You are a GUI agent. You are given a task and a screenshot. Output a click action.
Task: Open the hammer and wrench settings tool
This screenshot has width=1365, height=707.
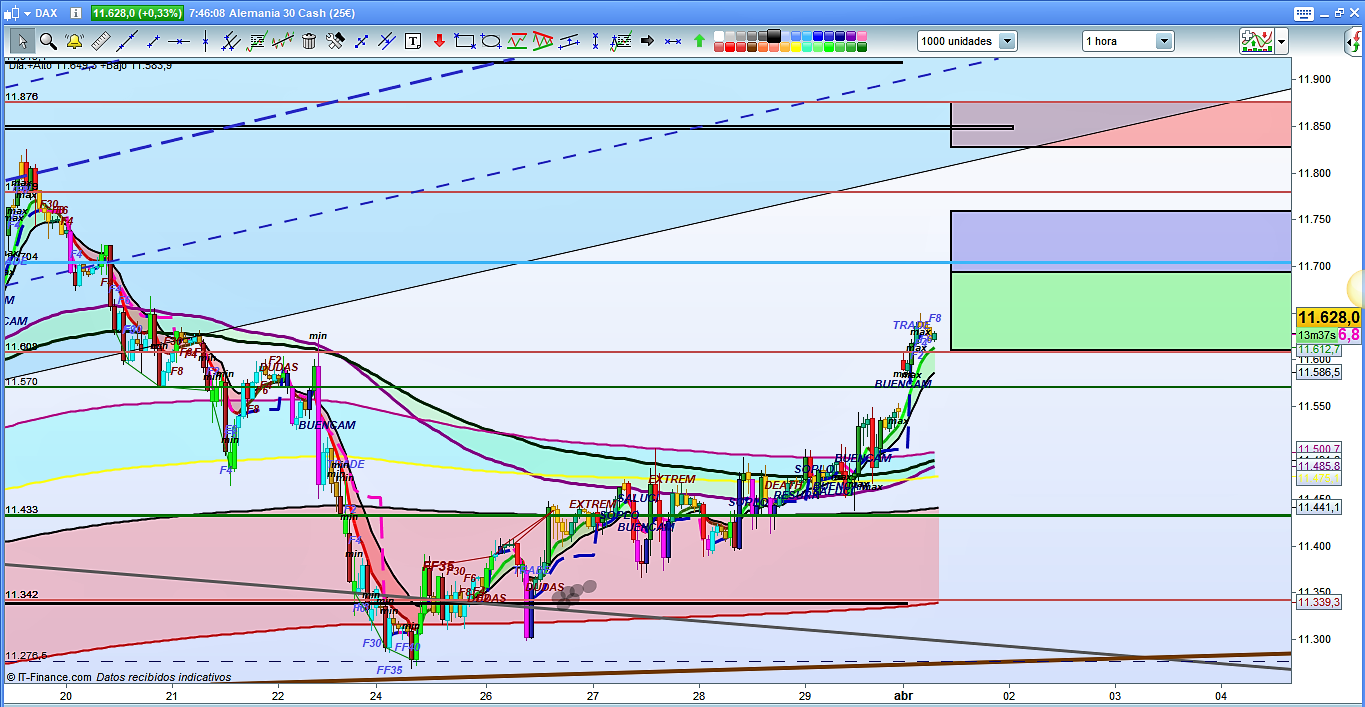click(x=335, y=41)
